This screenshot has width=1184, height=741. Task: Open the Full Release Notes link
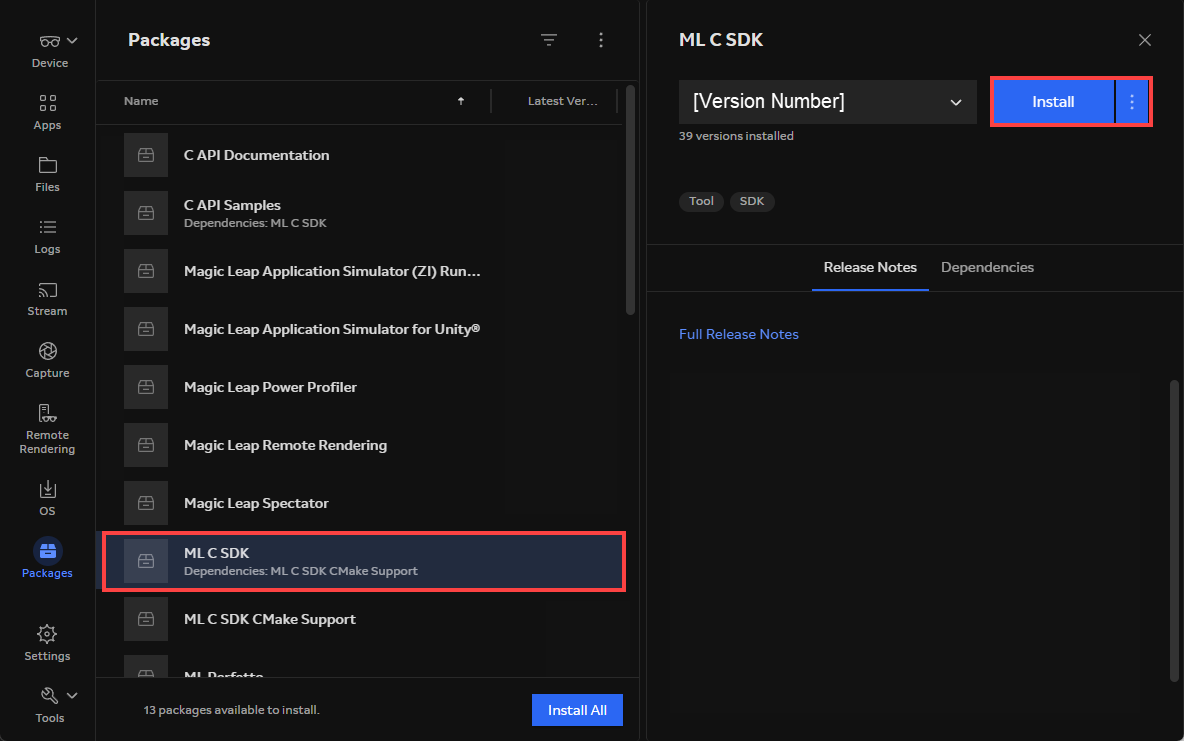pos(738,334)
